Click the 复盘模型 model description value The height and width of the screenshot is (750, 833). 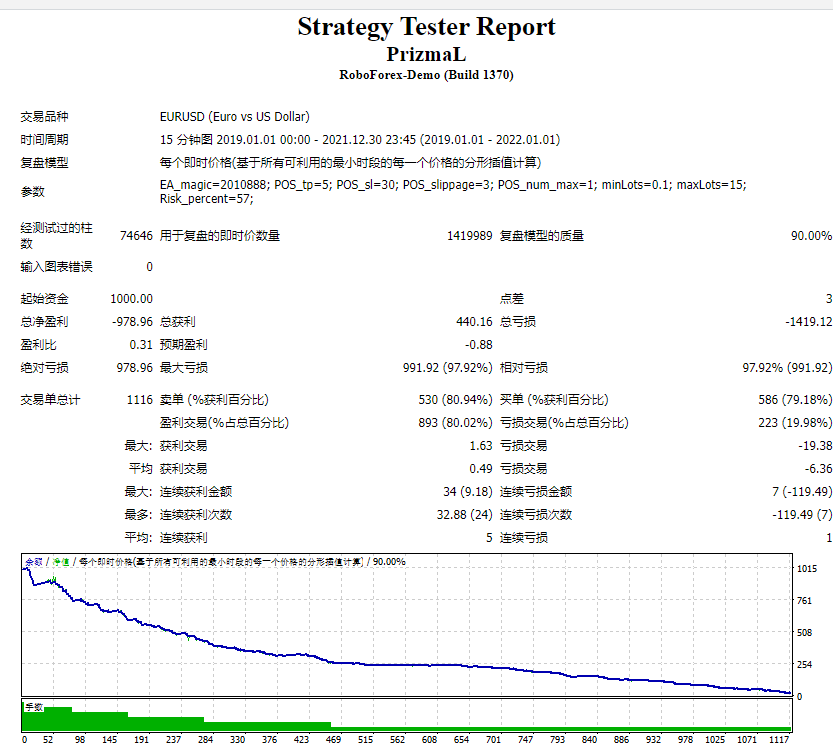350,163
